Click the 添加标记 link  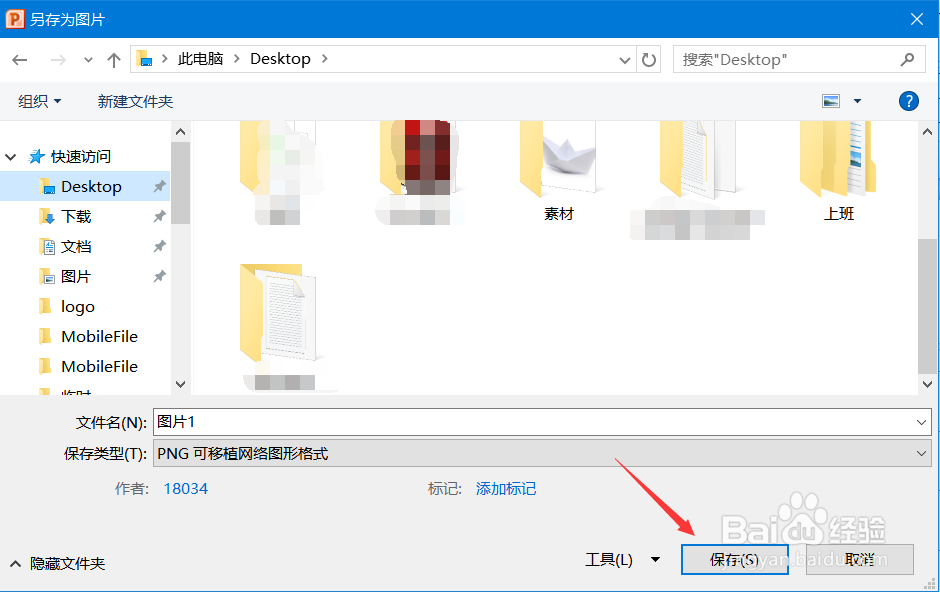point(506,489)
